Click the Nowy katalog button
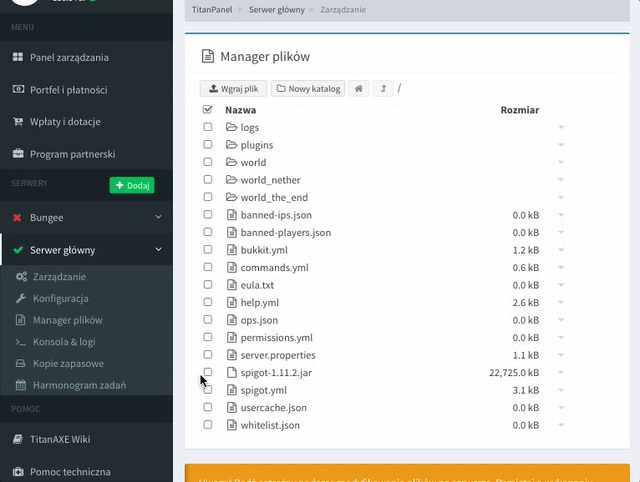 tap(308, 89)
